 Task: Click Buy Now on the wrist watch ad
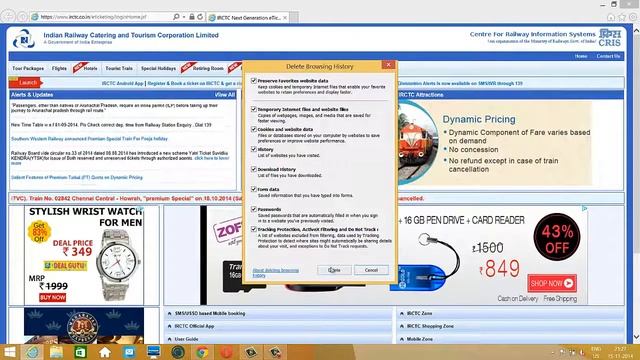point(52,298)
